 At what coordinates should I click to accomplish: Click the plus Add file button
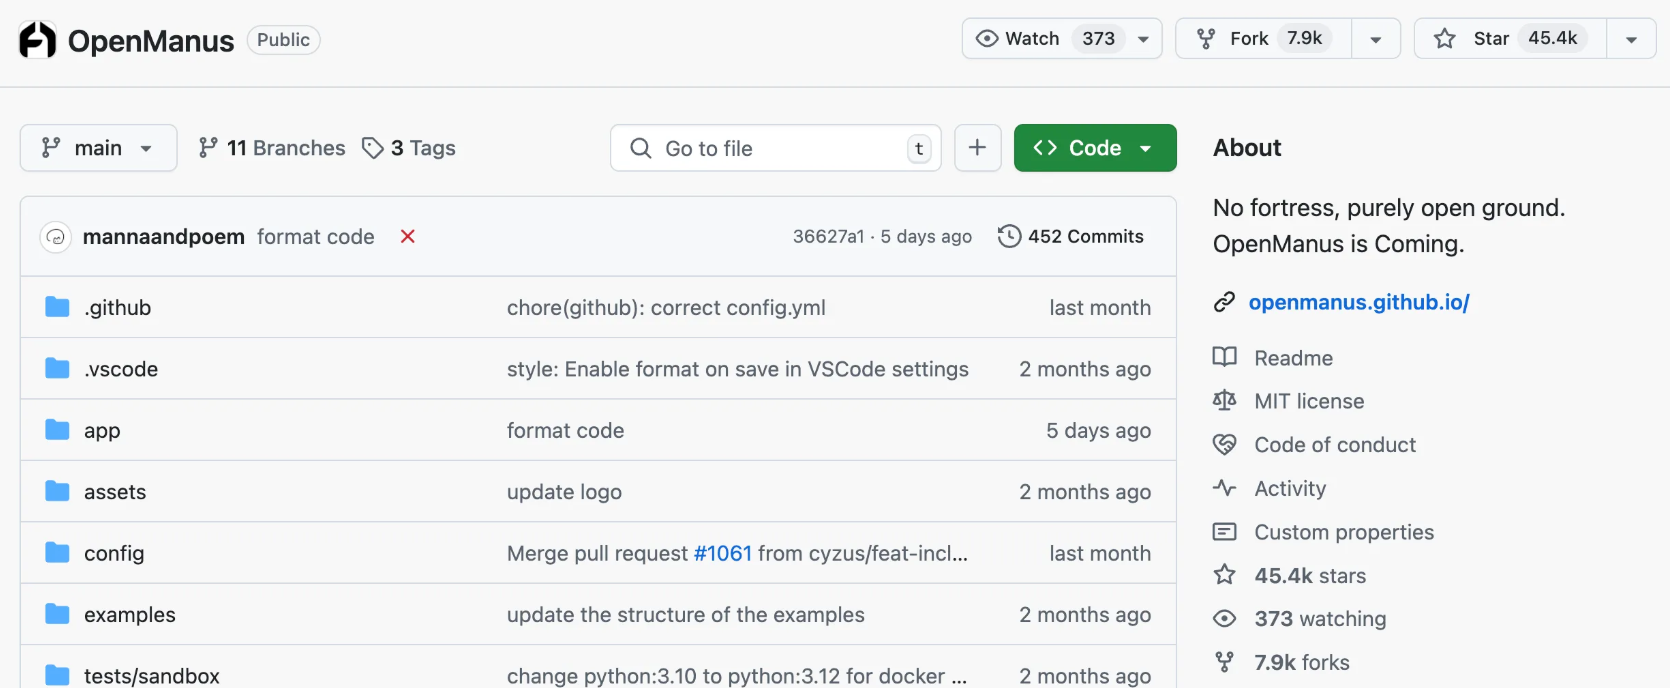click(x=978, y=148)
